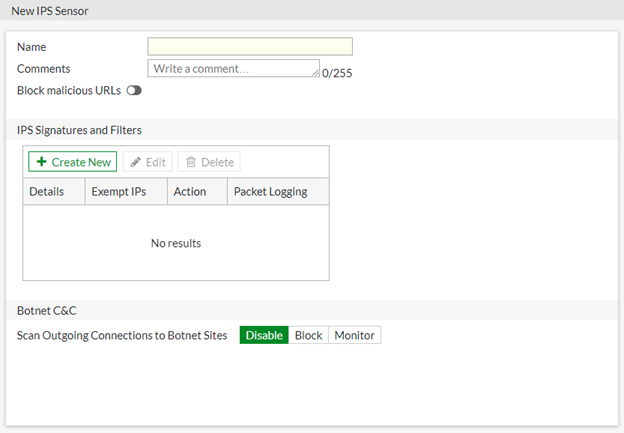The image size is (624, 433).
Task: Toggle the Block malicious URLs switch
Action: pyautogui.click(x=134, y=90)
